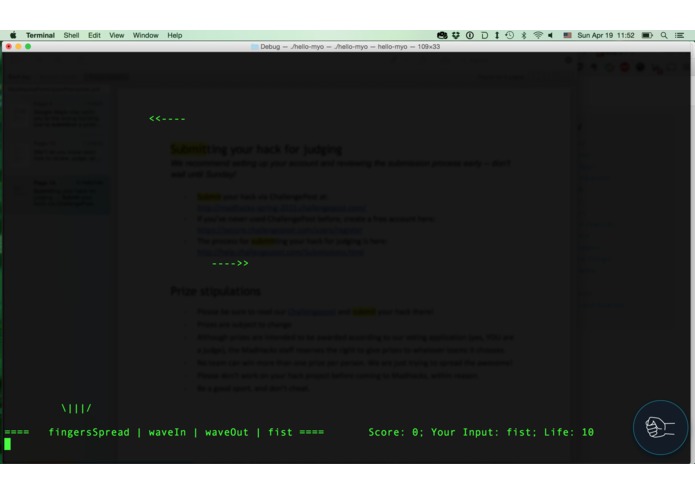Click the '\|||/' fingers spread symbol
This screenshot has height=494, width=695.
pos(76,408)
